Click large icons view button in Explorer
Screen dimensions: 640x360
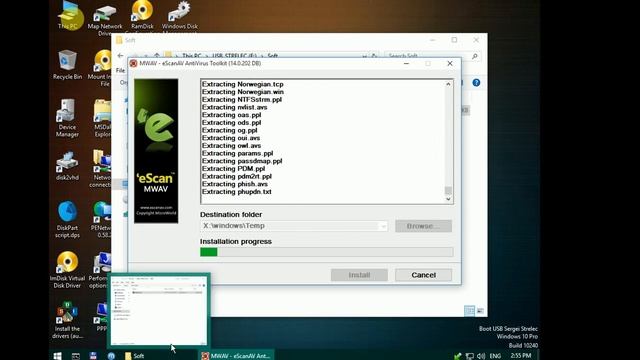click(480, 311)
